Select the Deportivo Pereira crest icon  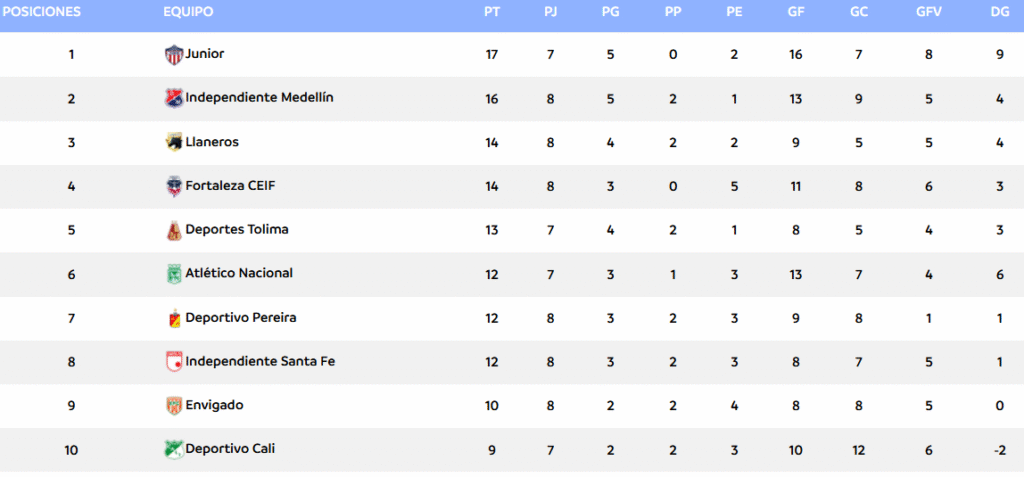point(174,318)
